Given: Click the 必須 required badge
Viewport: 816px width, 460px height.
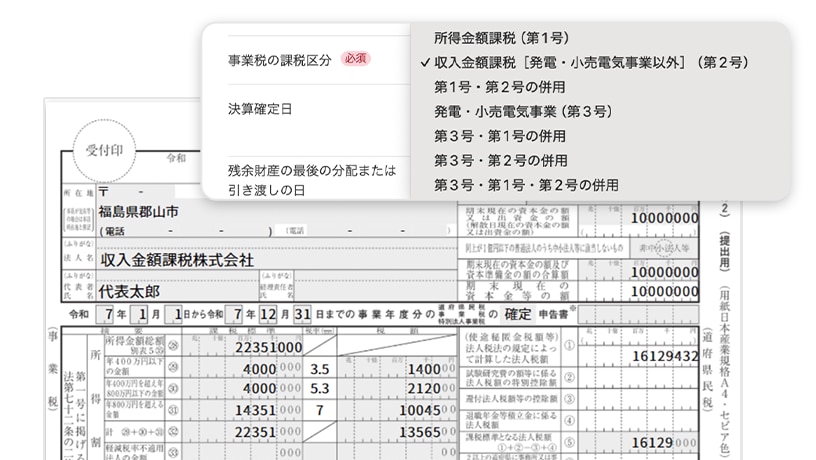Looking at the screenshot, I should [x=355, y=60].
